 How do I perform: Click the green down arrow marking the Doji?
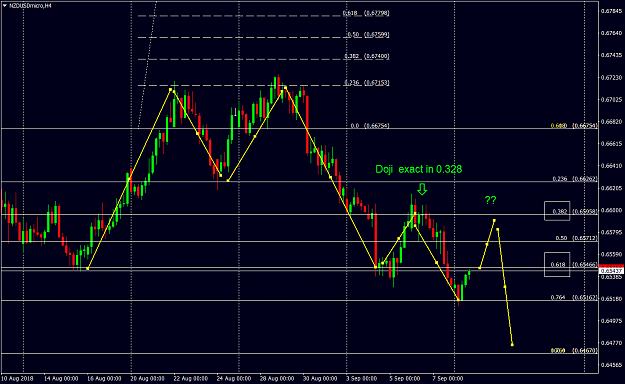click(422, 189)
